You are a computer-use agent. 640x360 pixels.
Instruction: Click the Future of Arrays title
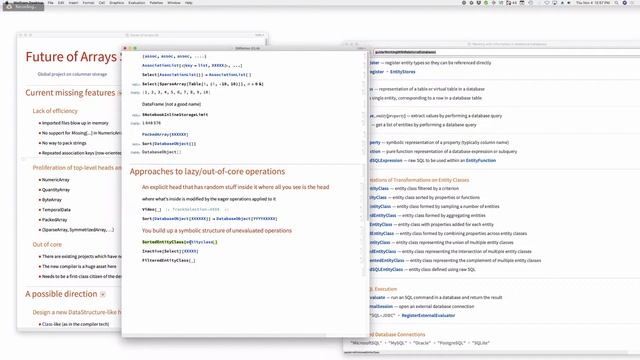73,57
